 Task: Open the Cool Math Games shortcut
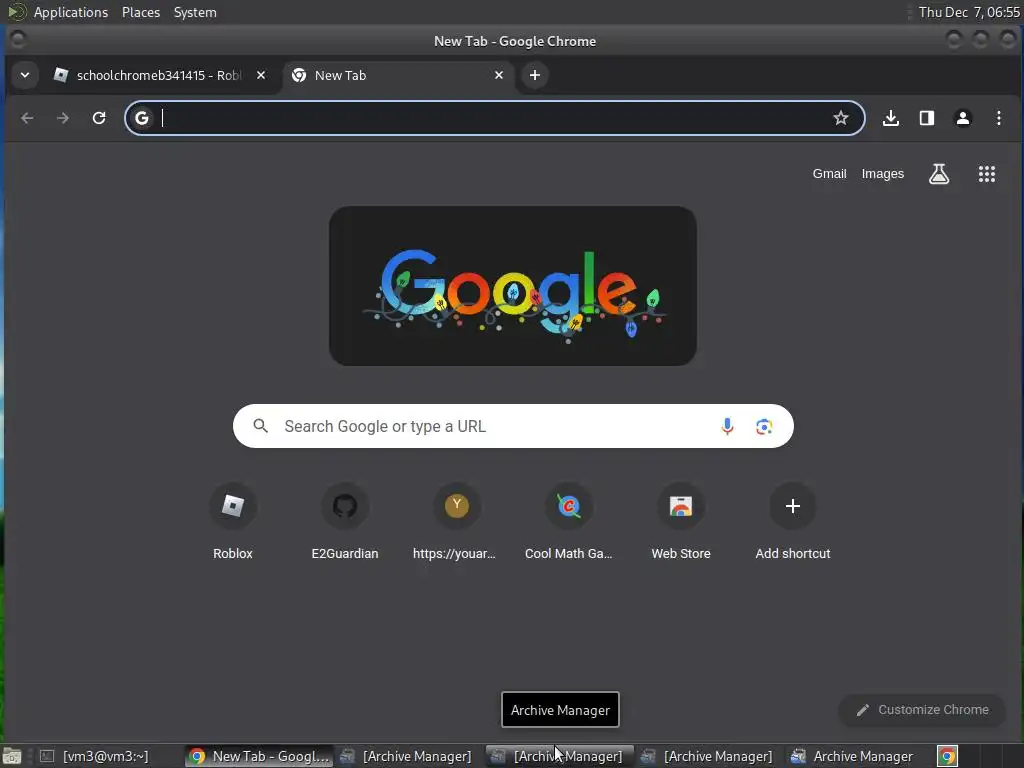[569, 522]
